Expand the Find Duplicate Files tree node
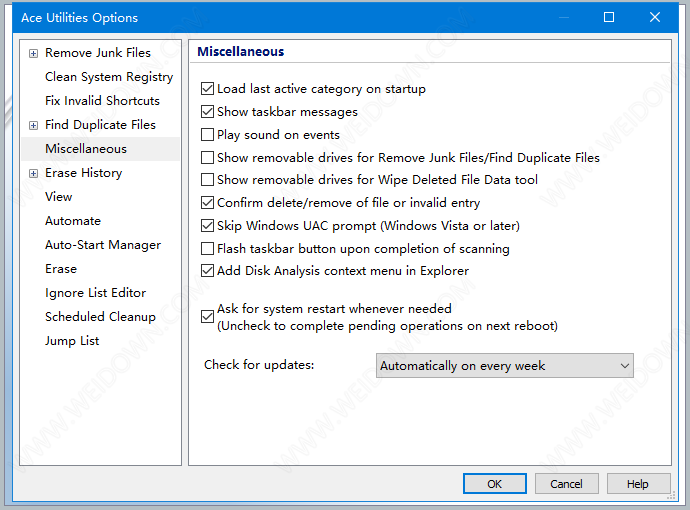 (x=33, y=126)
